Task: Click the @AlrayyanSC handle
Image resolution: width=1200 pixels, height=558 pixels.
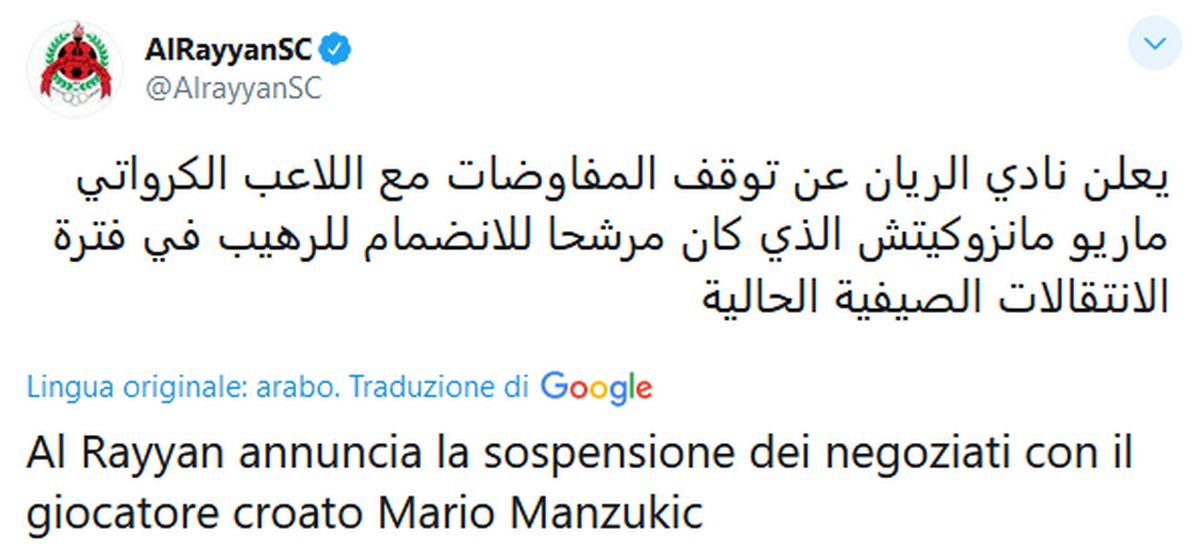Action: click(x=234, y=88)
